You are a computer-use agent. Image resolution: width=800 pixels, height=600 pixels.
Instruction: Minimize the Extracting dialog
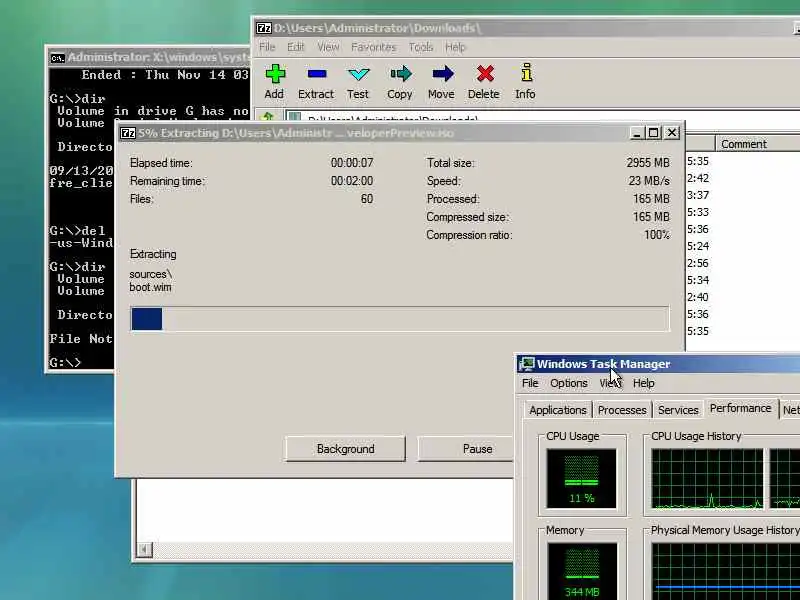coord(636,133)
